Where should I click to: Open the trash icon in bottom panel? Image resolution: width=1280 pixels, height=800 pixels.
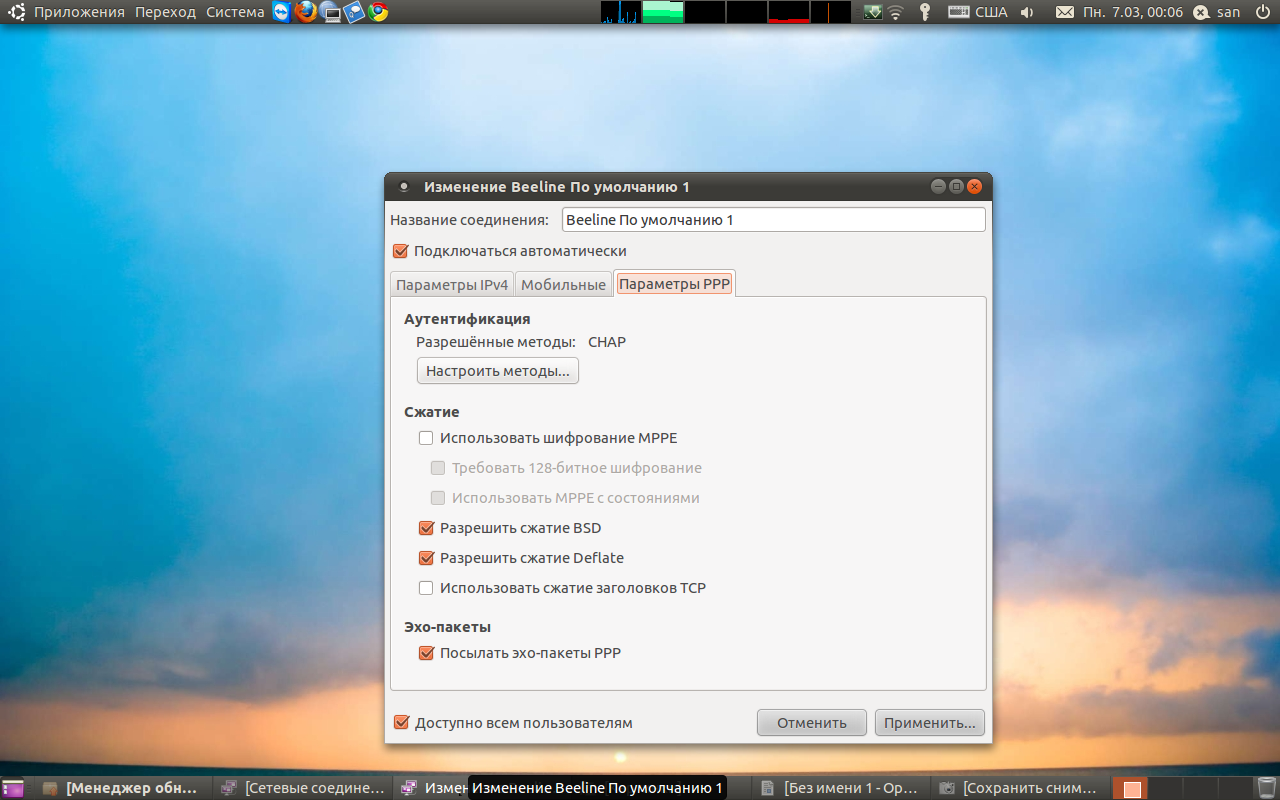(1266, 788)
